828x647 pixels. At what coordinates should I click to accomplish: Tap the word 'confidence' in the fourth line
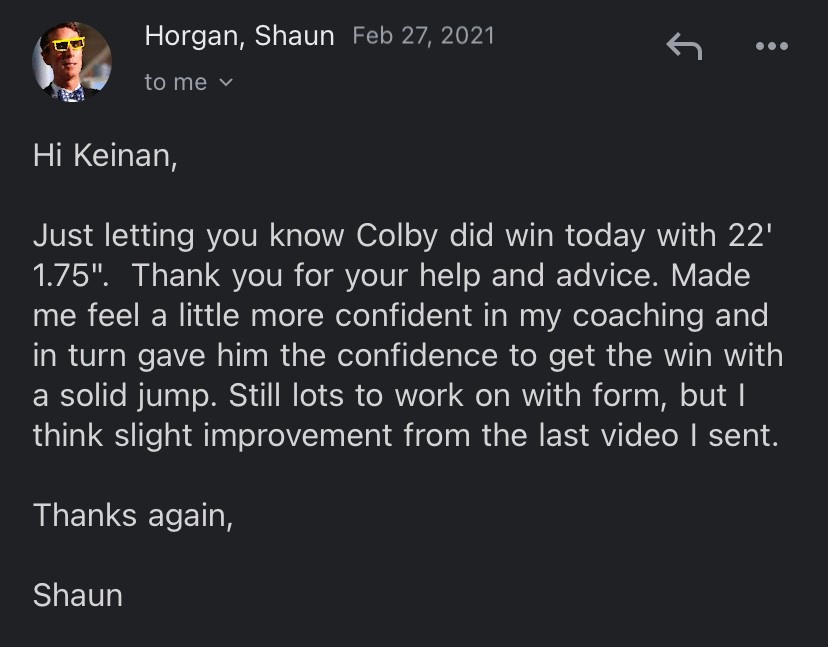click(418, 355)
